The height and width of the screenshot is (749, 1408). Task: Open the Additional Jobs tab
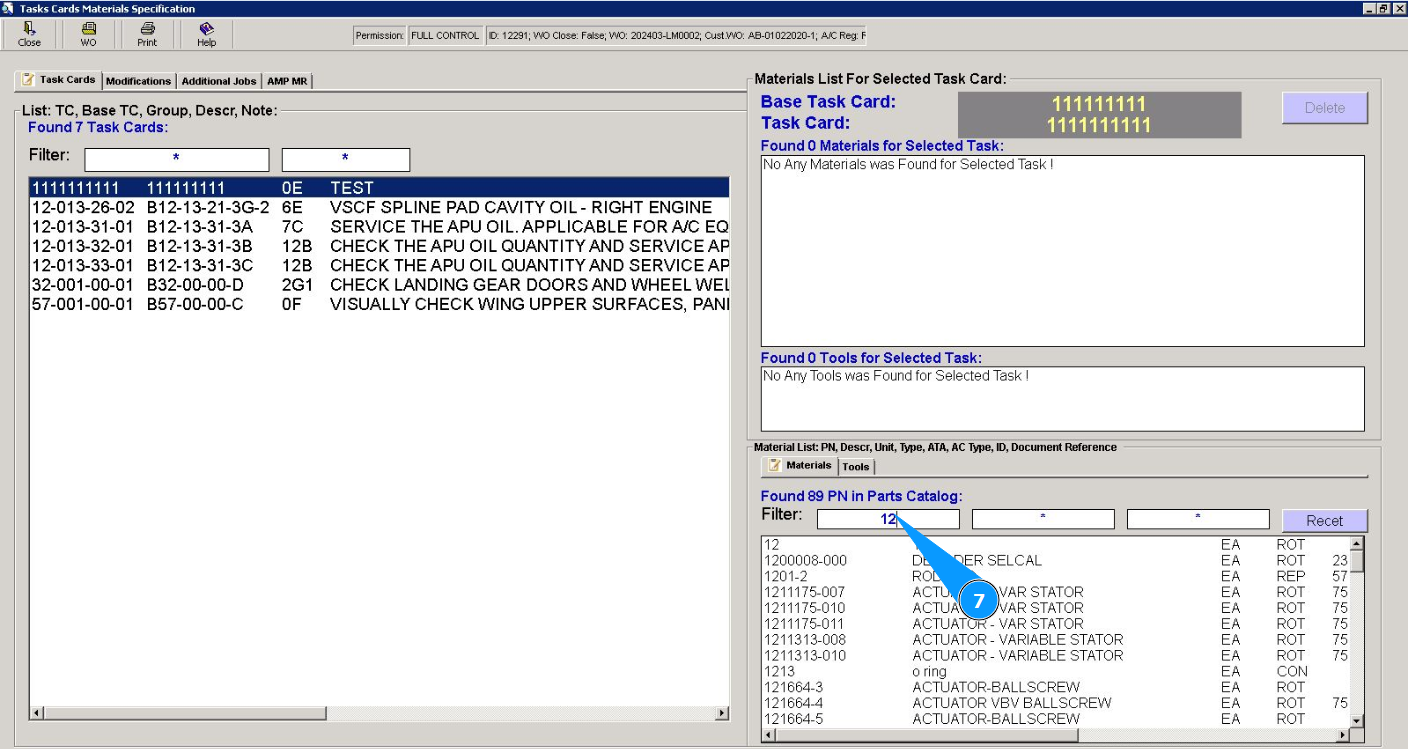pos(219,81)
